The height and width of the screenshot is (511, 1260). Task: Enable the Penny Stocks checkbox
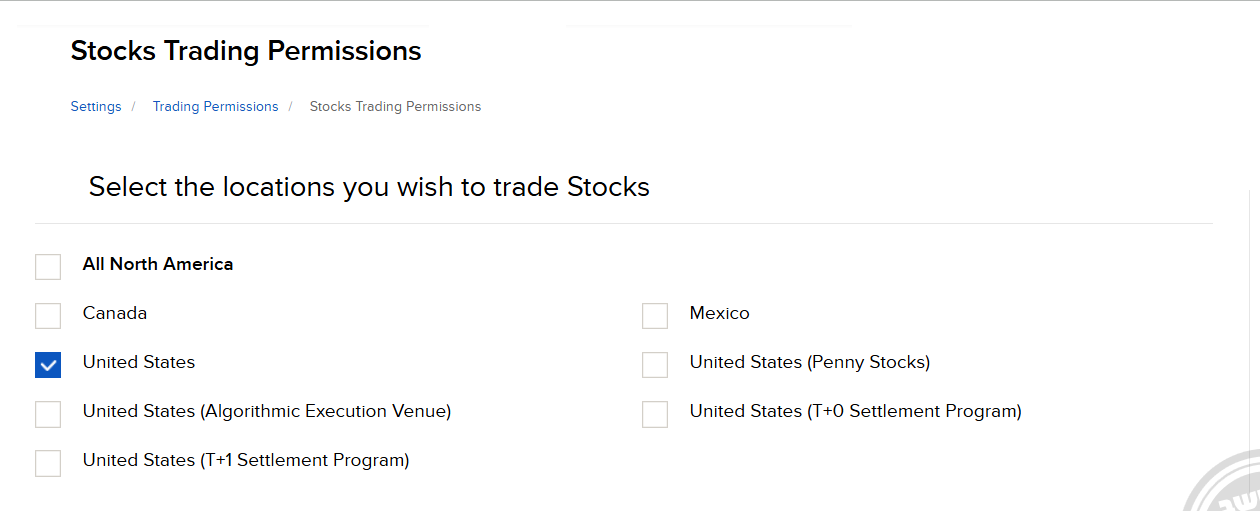[655, 365]
